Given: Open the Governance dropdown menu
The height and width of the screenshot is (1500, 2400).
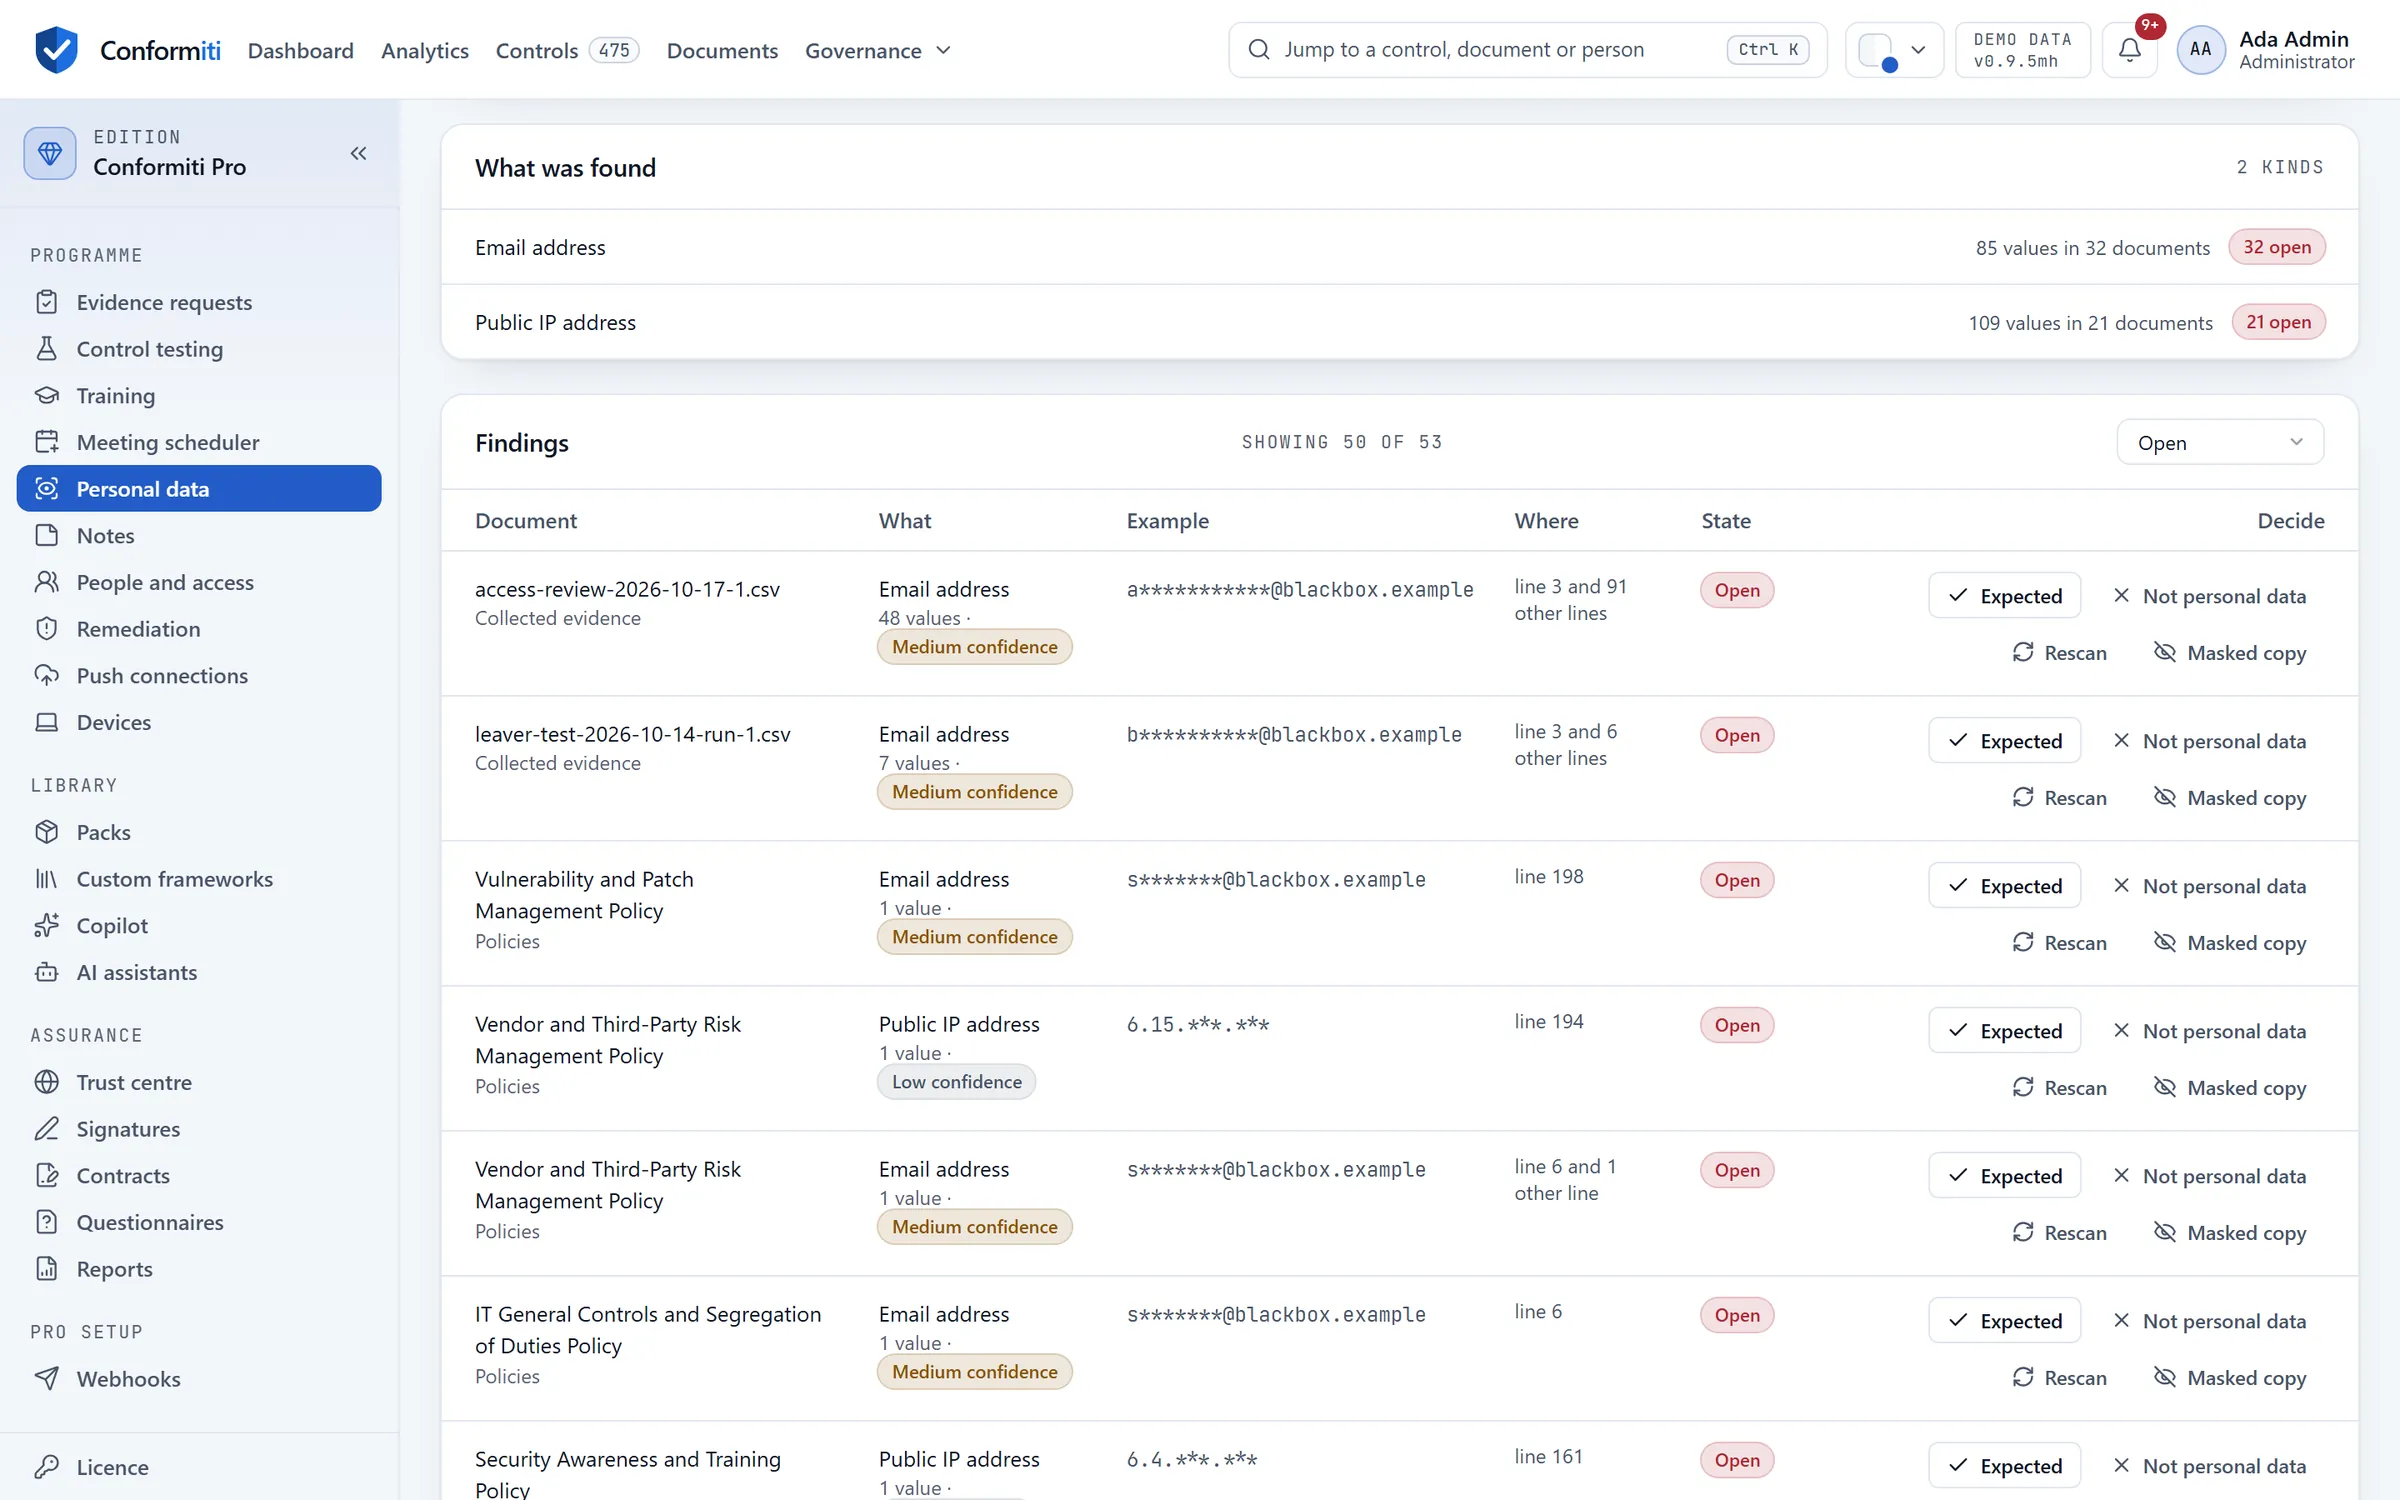Looking at the screenshot, I should click(x=878, y=50).
